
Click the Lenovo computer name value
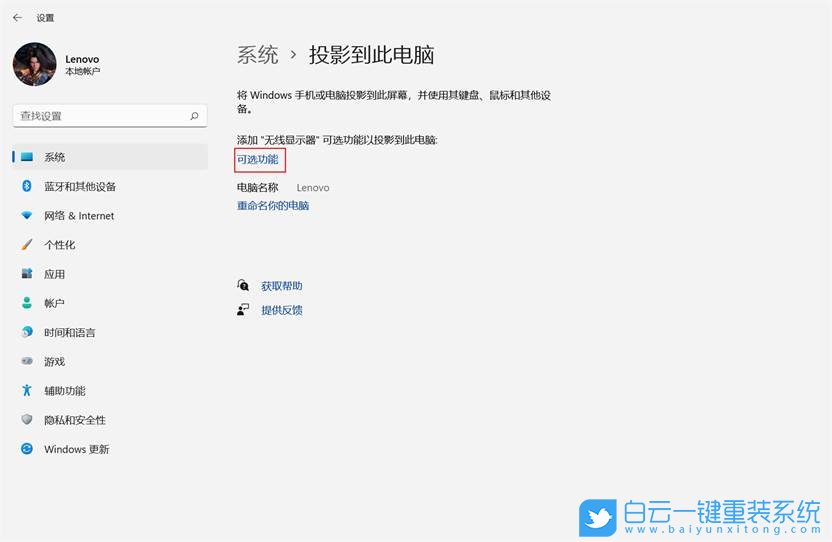[313, 187]
